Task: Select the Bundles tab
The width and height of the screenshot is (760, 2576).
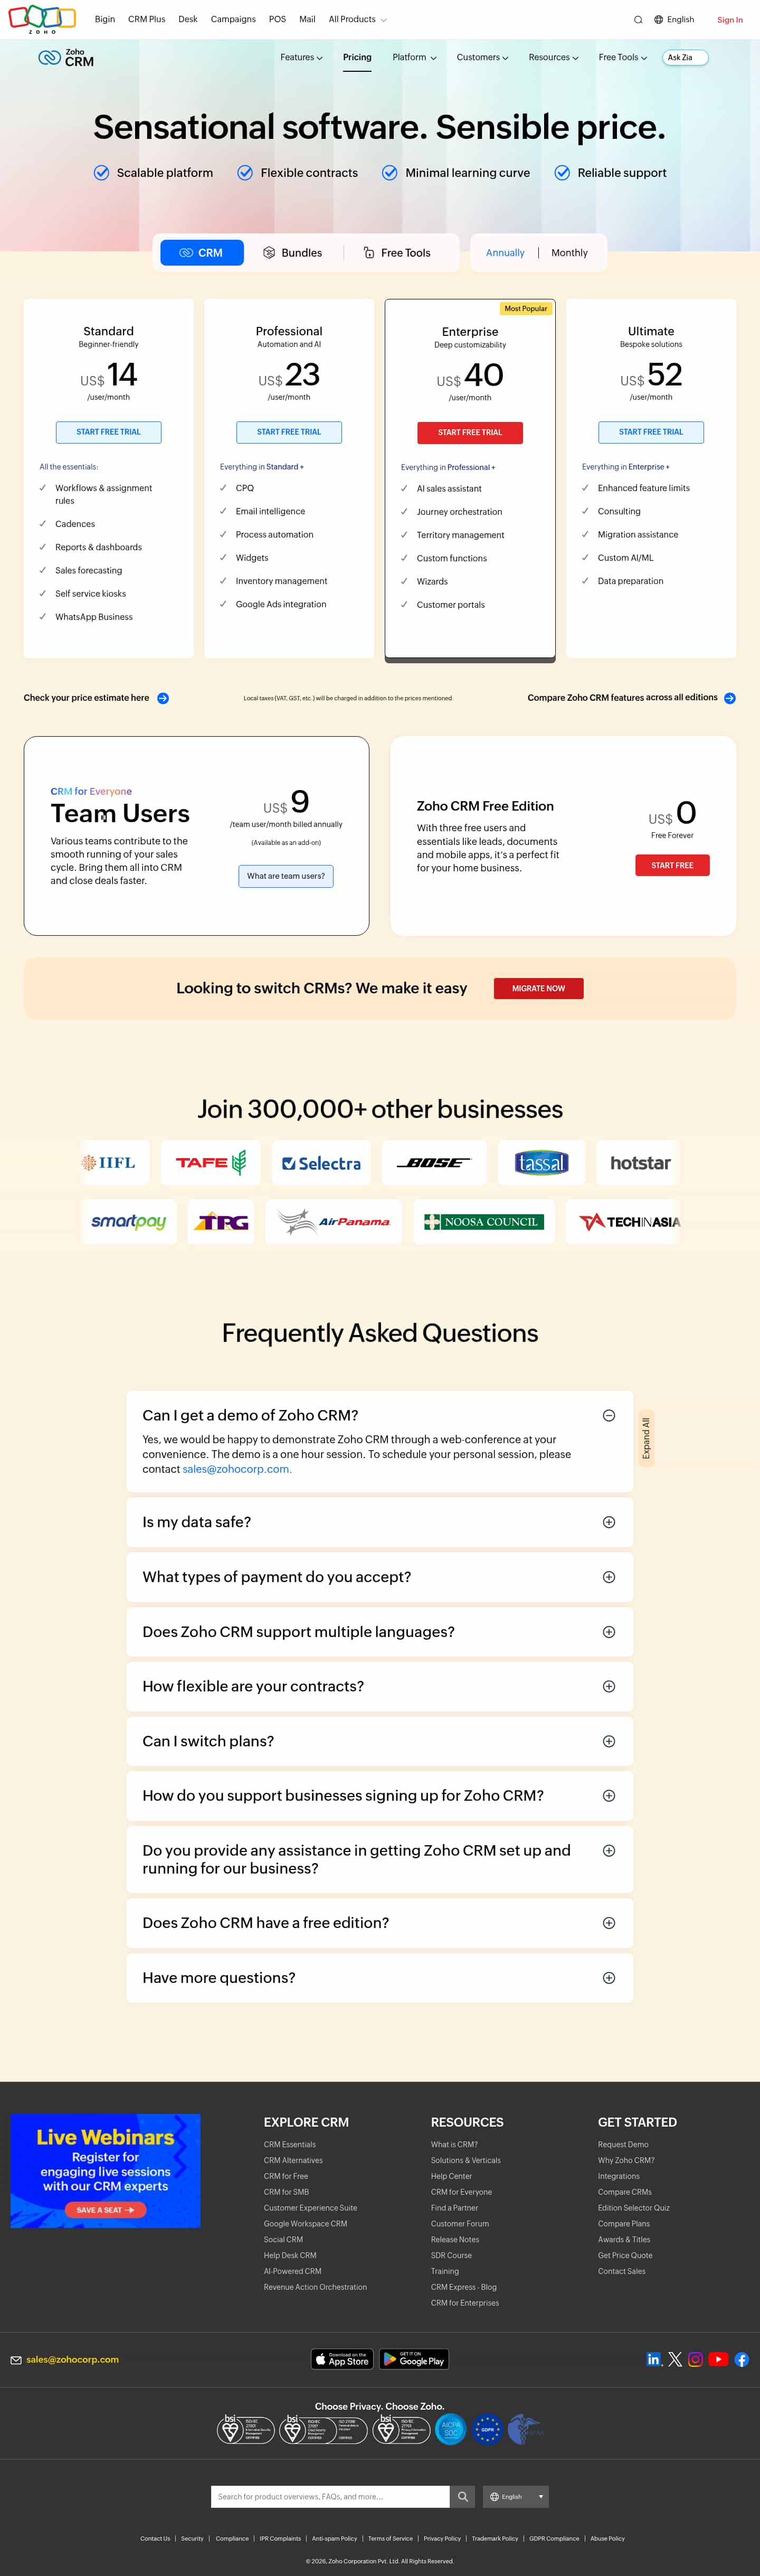Action: click(x=292, y=253)
